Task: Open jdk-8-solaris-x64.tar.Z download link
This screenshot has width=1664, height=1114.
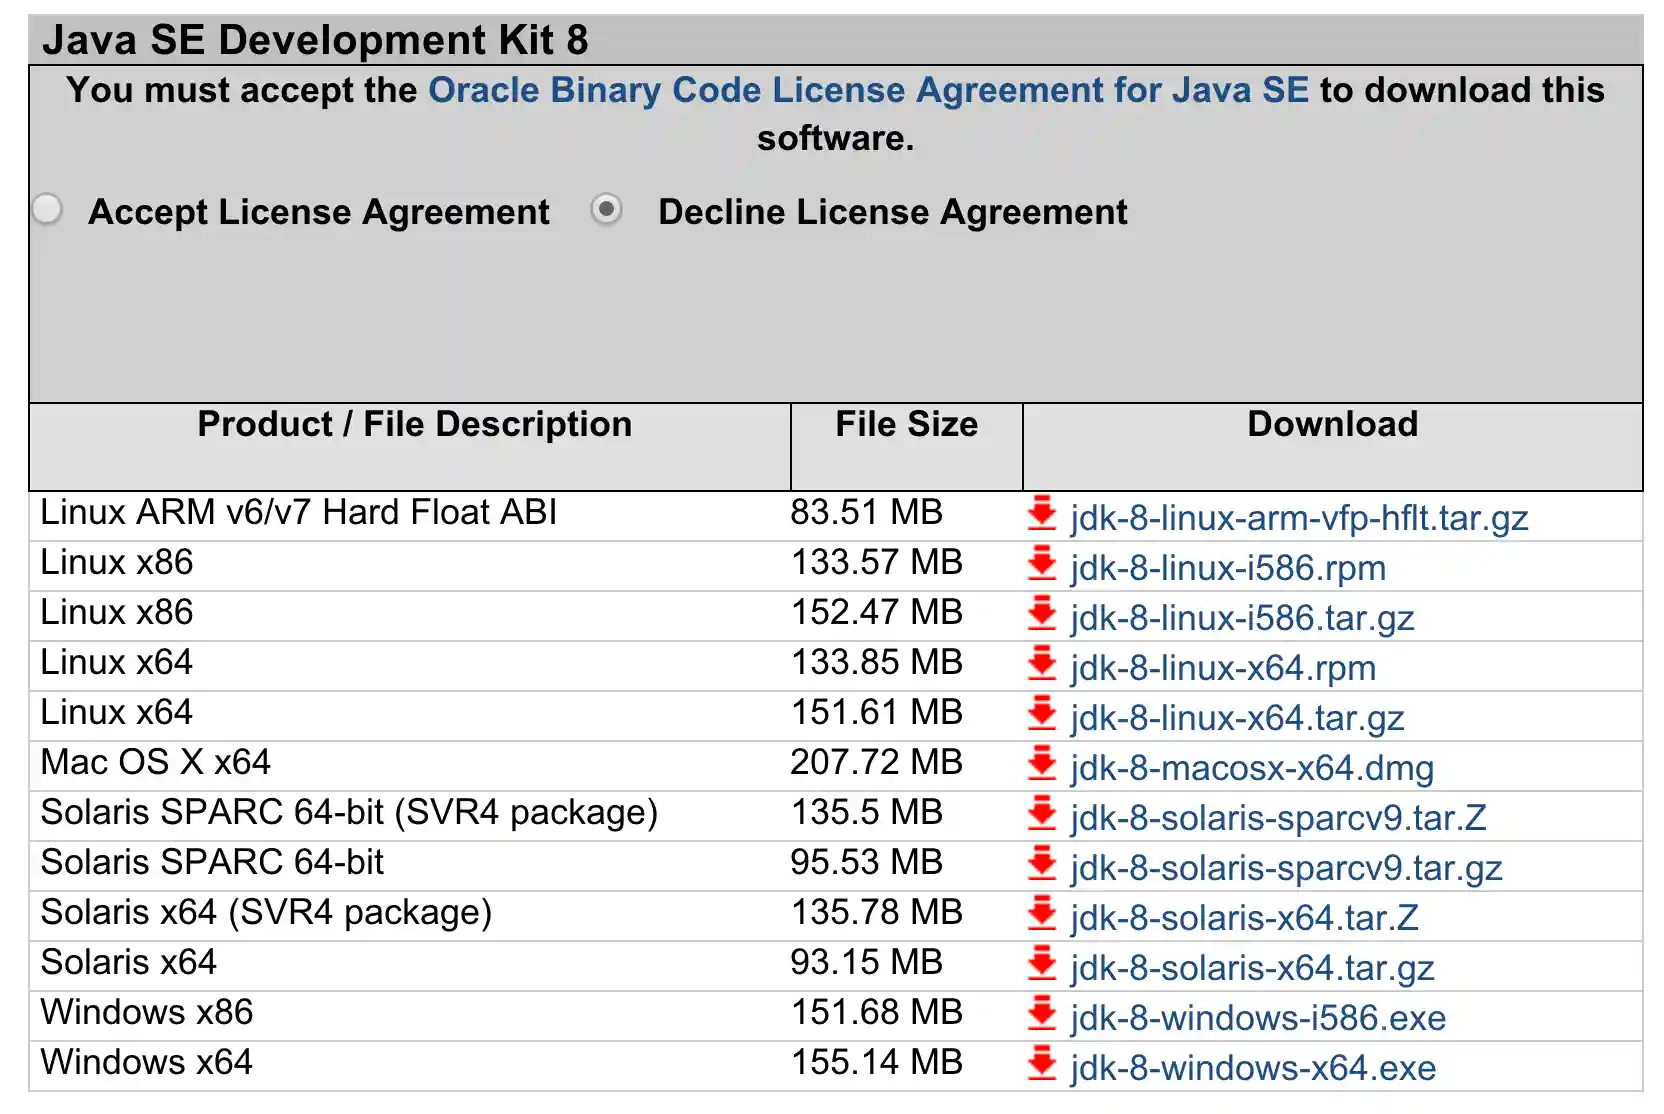Action: pyautogui.click(x=1243, y=918)
